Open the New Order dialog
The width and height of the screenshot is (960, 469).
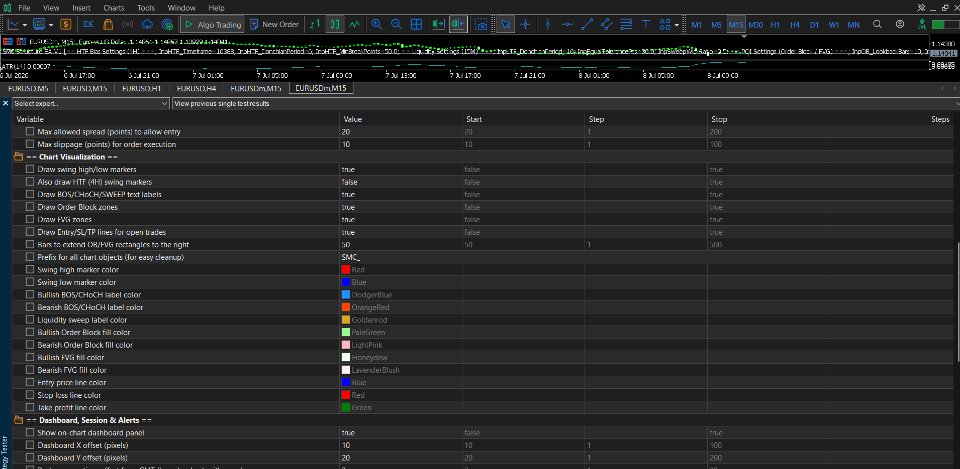click(274, 24)
